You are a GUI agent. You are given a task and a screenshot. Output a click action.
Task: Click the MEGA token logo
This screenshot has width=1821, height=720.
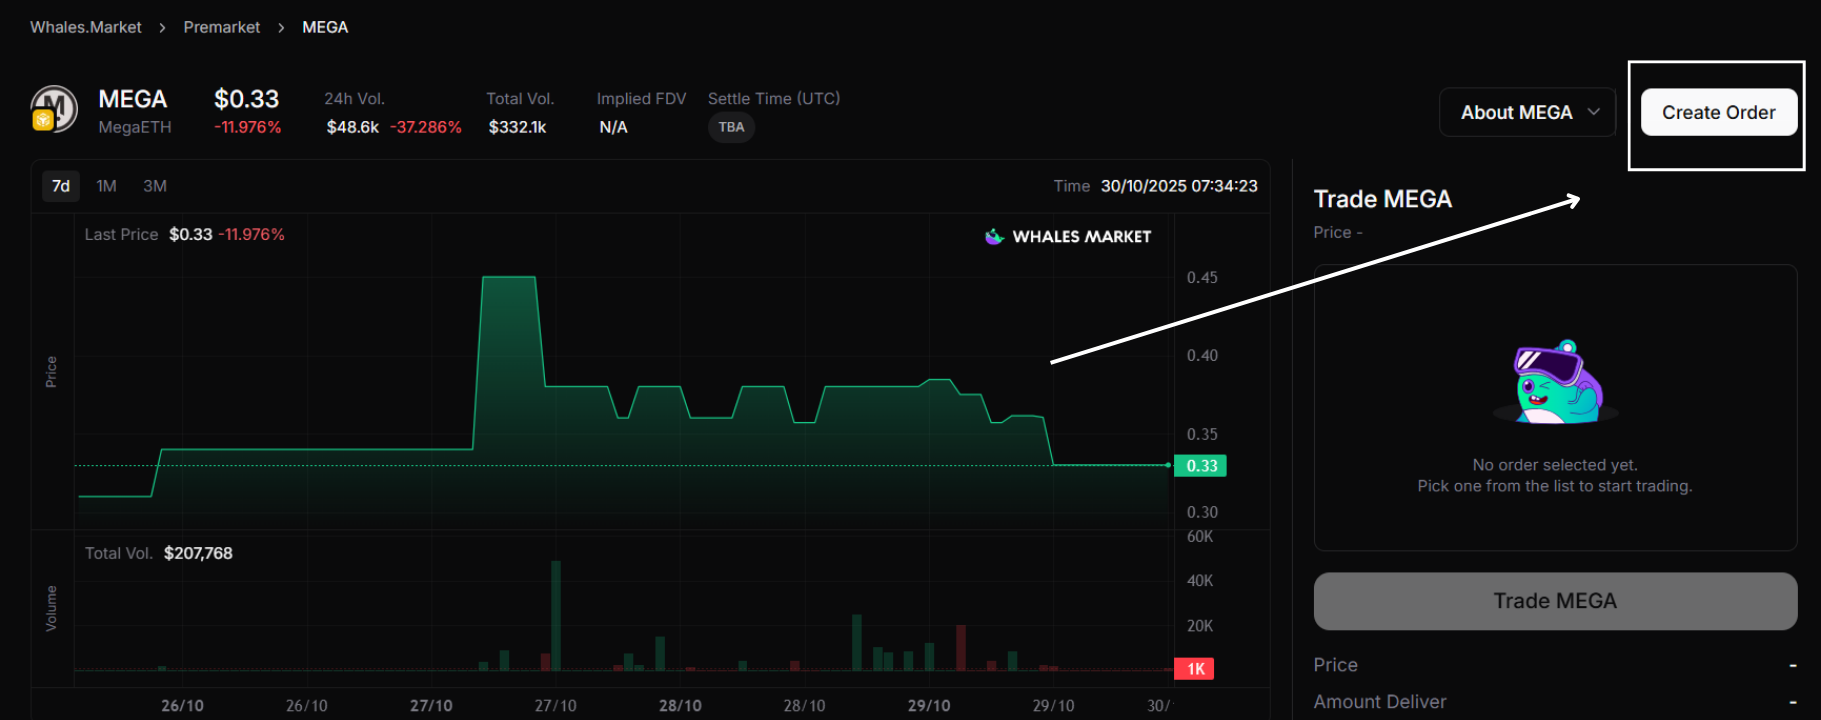(55, 108)
